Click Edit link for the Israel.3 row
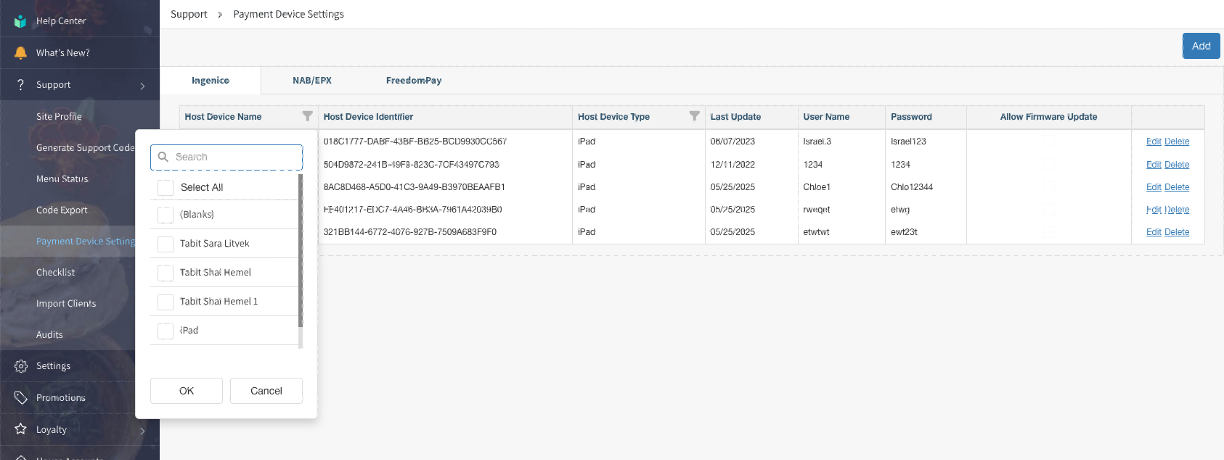The image size is (1224, 460). click(x=1153, y=141)
